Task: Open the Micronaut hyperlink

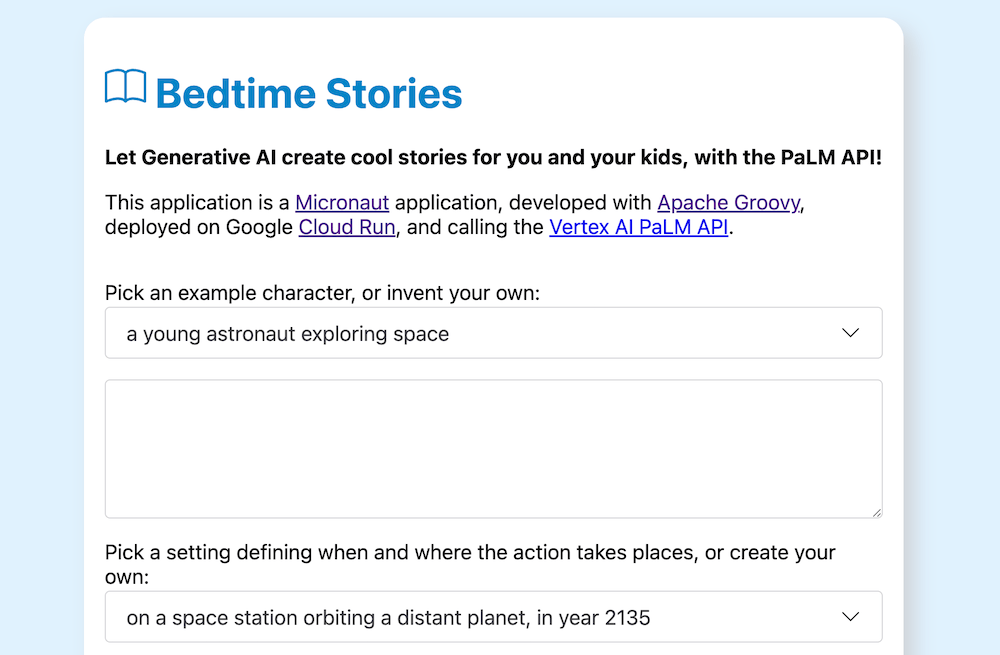Action: click(x=342, y=202)
